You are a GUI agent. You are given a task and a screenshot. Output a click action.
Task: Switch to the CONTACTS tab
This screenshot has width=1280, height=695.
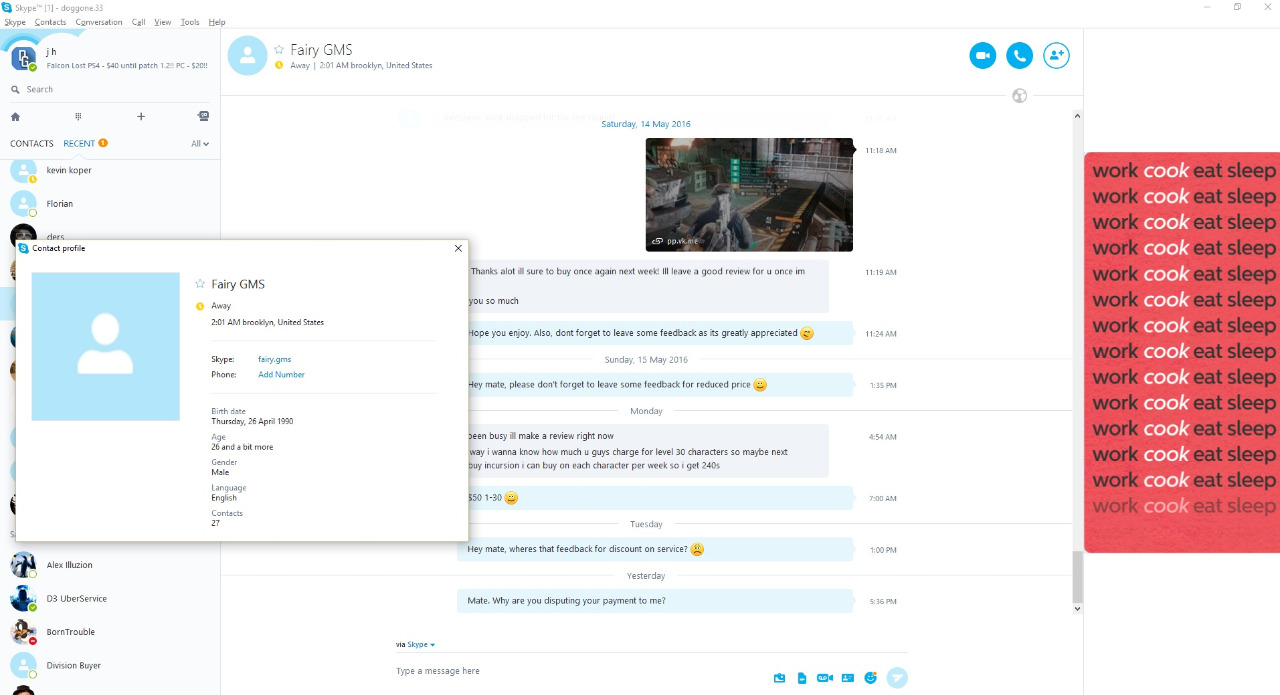tap(32, 144)
